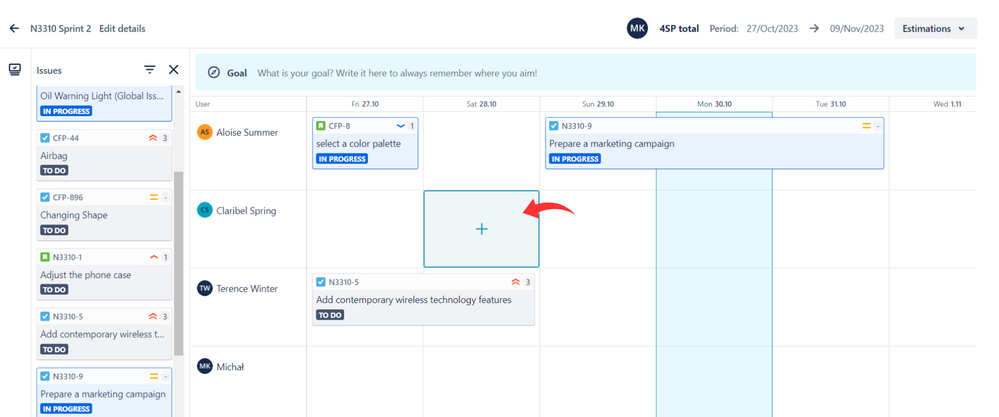999x417 pixels.
Task: Click the Tue 31.10 column header
Action: coord(831,104)
